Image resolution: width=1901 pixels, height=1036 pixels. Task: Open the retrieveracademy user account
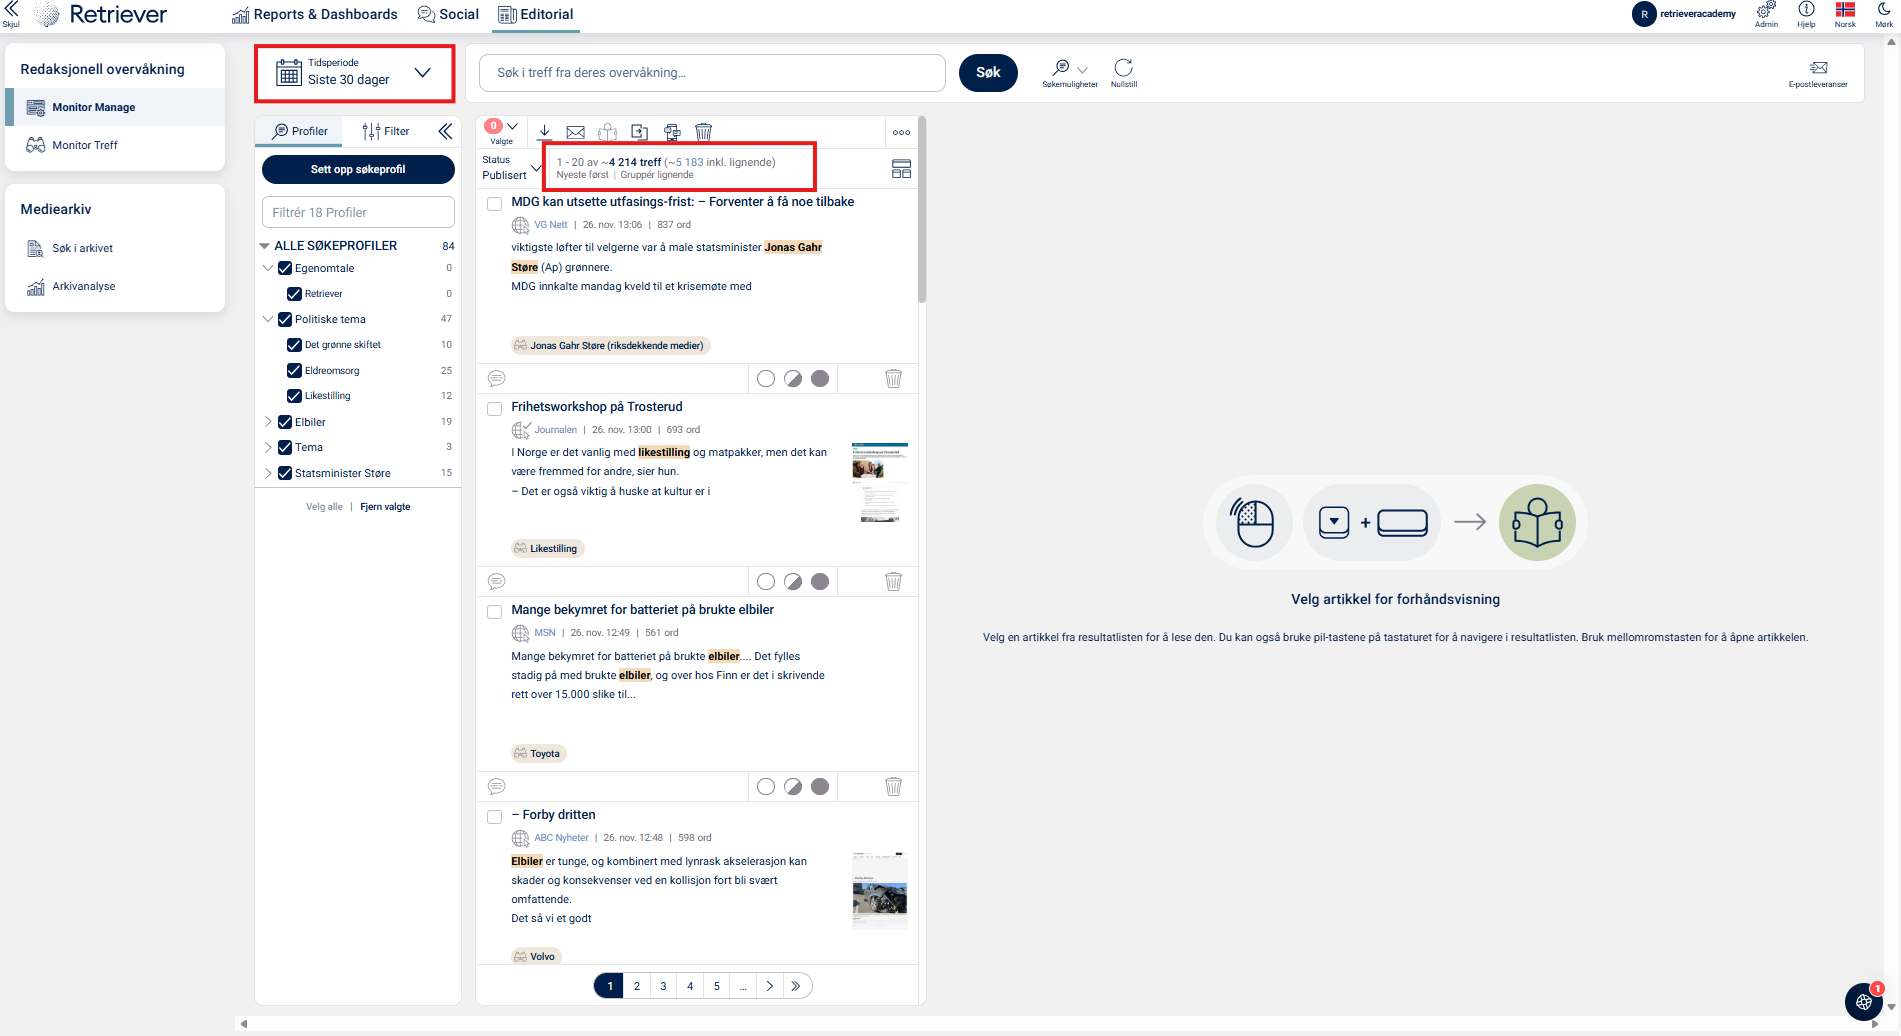1684,14
